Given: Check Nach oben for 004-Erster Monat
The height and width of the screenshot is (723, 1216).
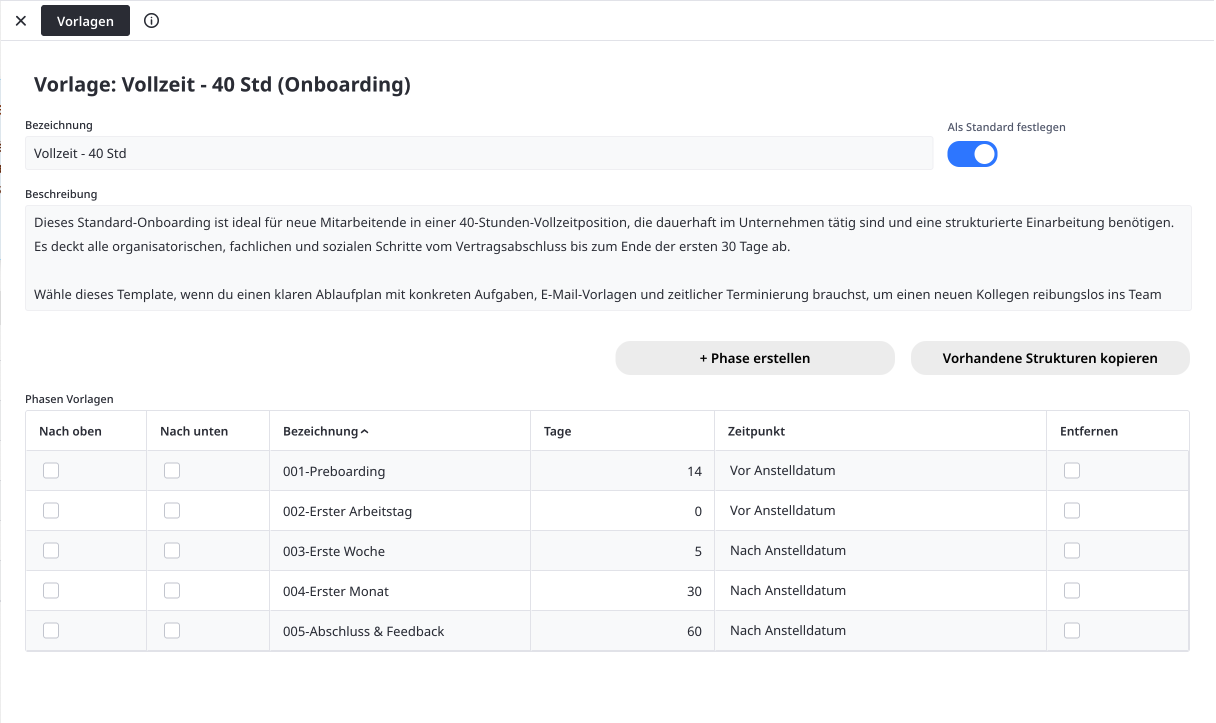Looking at the screenshot, I should pyautogui.click(x=51, y=591).
